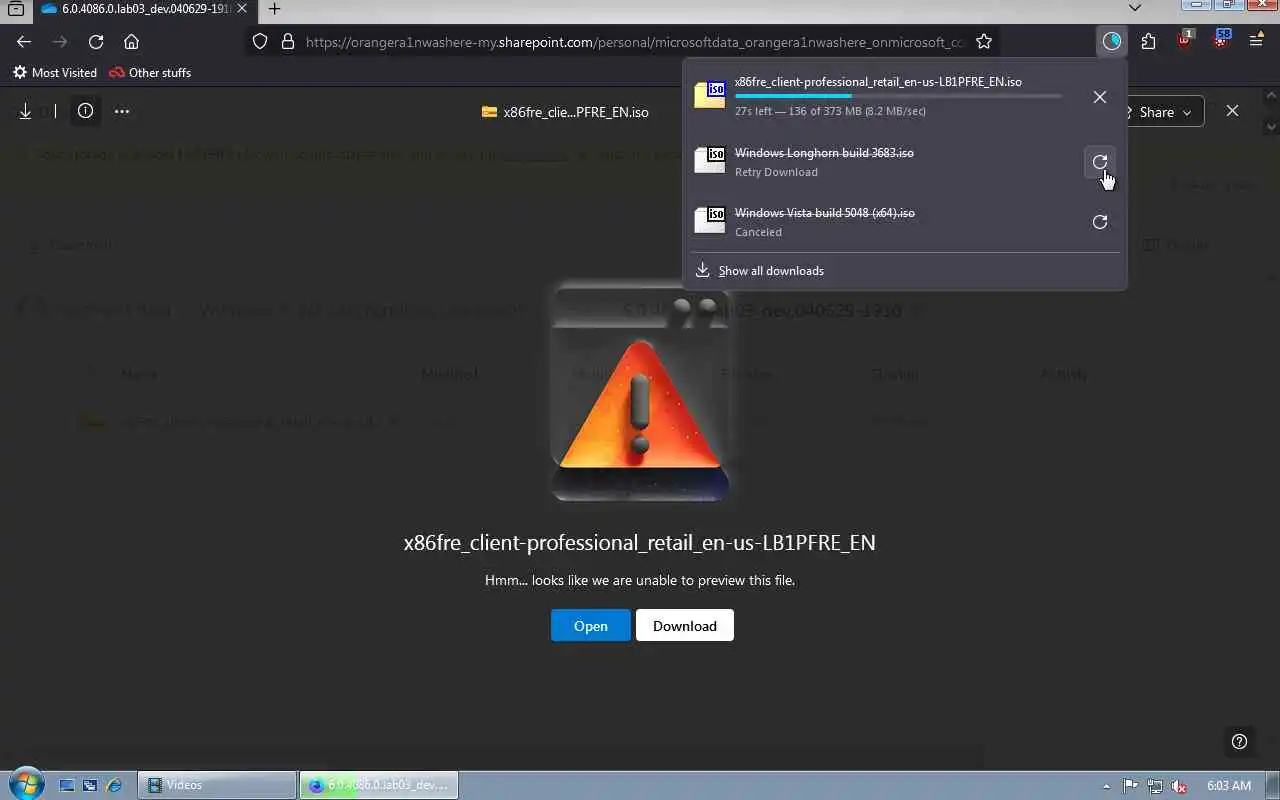This screenshot has width=1280, height=800.
Task: Open the help question mark button
Action: pyautogui.click(x=1239, y=741)
